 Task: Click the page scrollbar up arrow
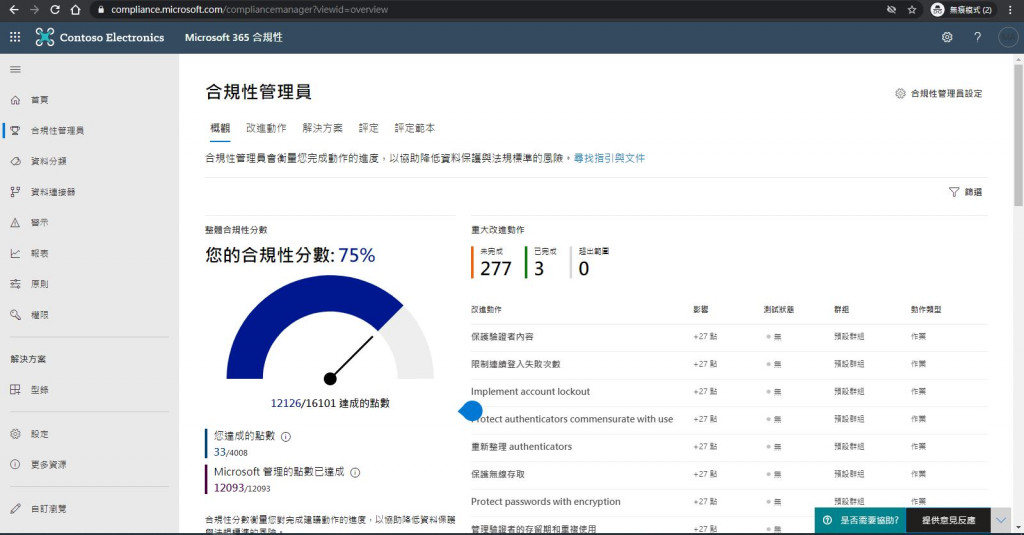tap(1018, 59)
